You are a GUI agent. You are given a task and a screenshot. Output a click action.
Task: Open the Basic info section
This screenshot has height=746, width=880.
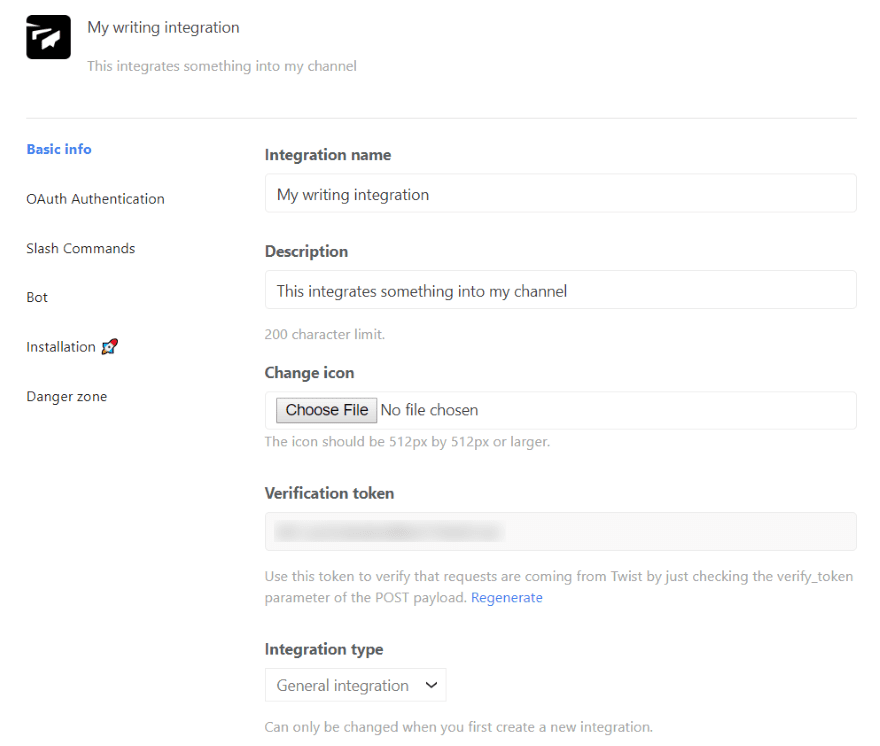(59, 149)
